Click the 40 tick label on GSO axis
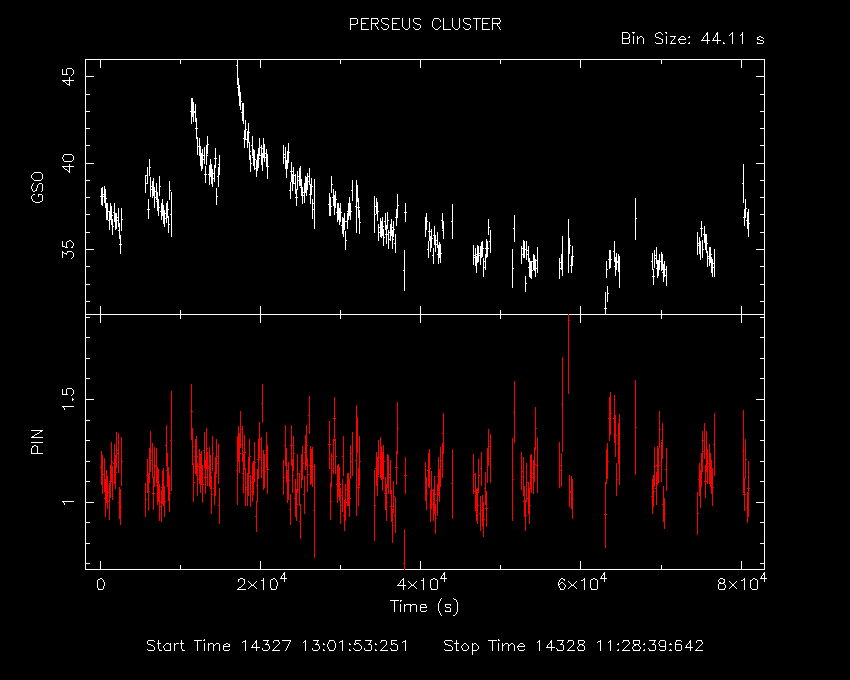Viewport: 850px width, 680px height. [x=69, y=163]
